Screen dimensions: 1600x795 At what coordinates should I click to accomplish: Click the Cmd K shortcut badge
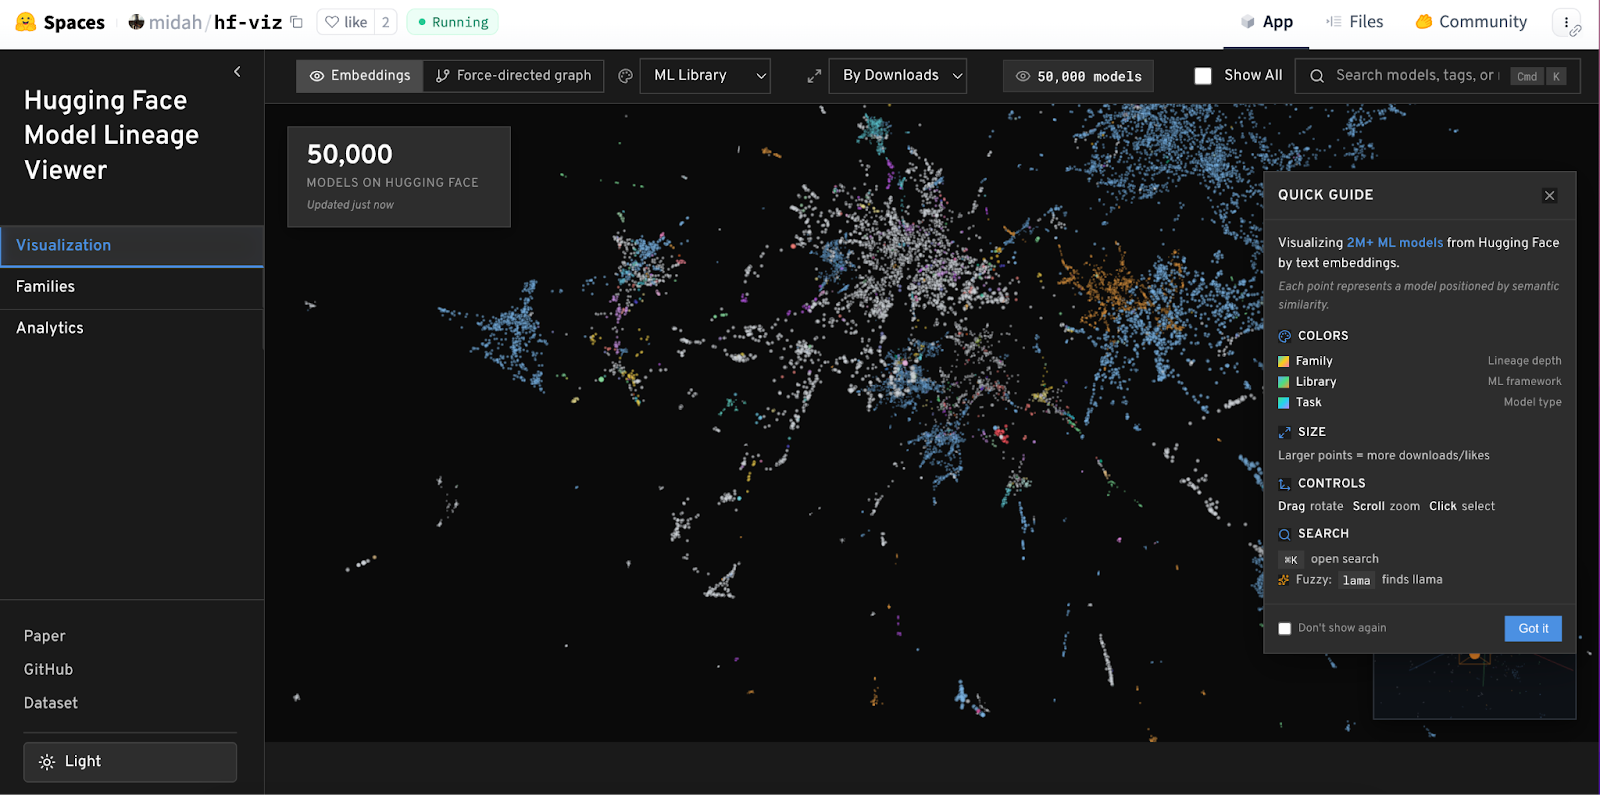pyautogui.click(x=1539, y=76)
